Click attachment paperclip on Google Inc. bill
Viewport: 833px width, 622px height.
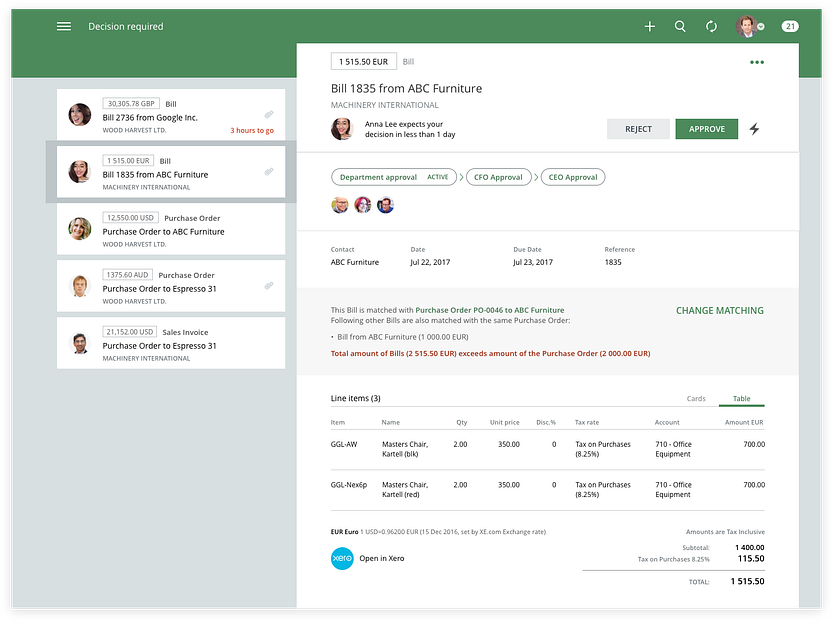click(x=269, y=114)
